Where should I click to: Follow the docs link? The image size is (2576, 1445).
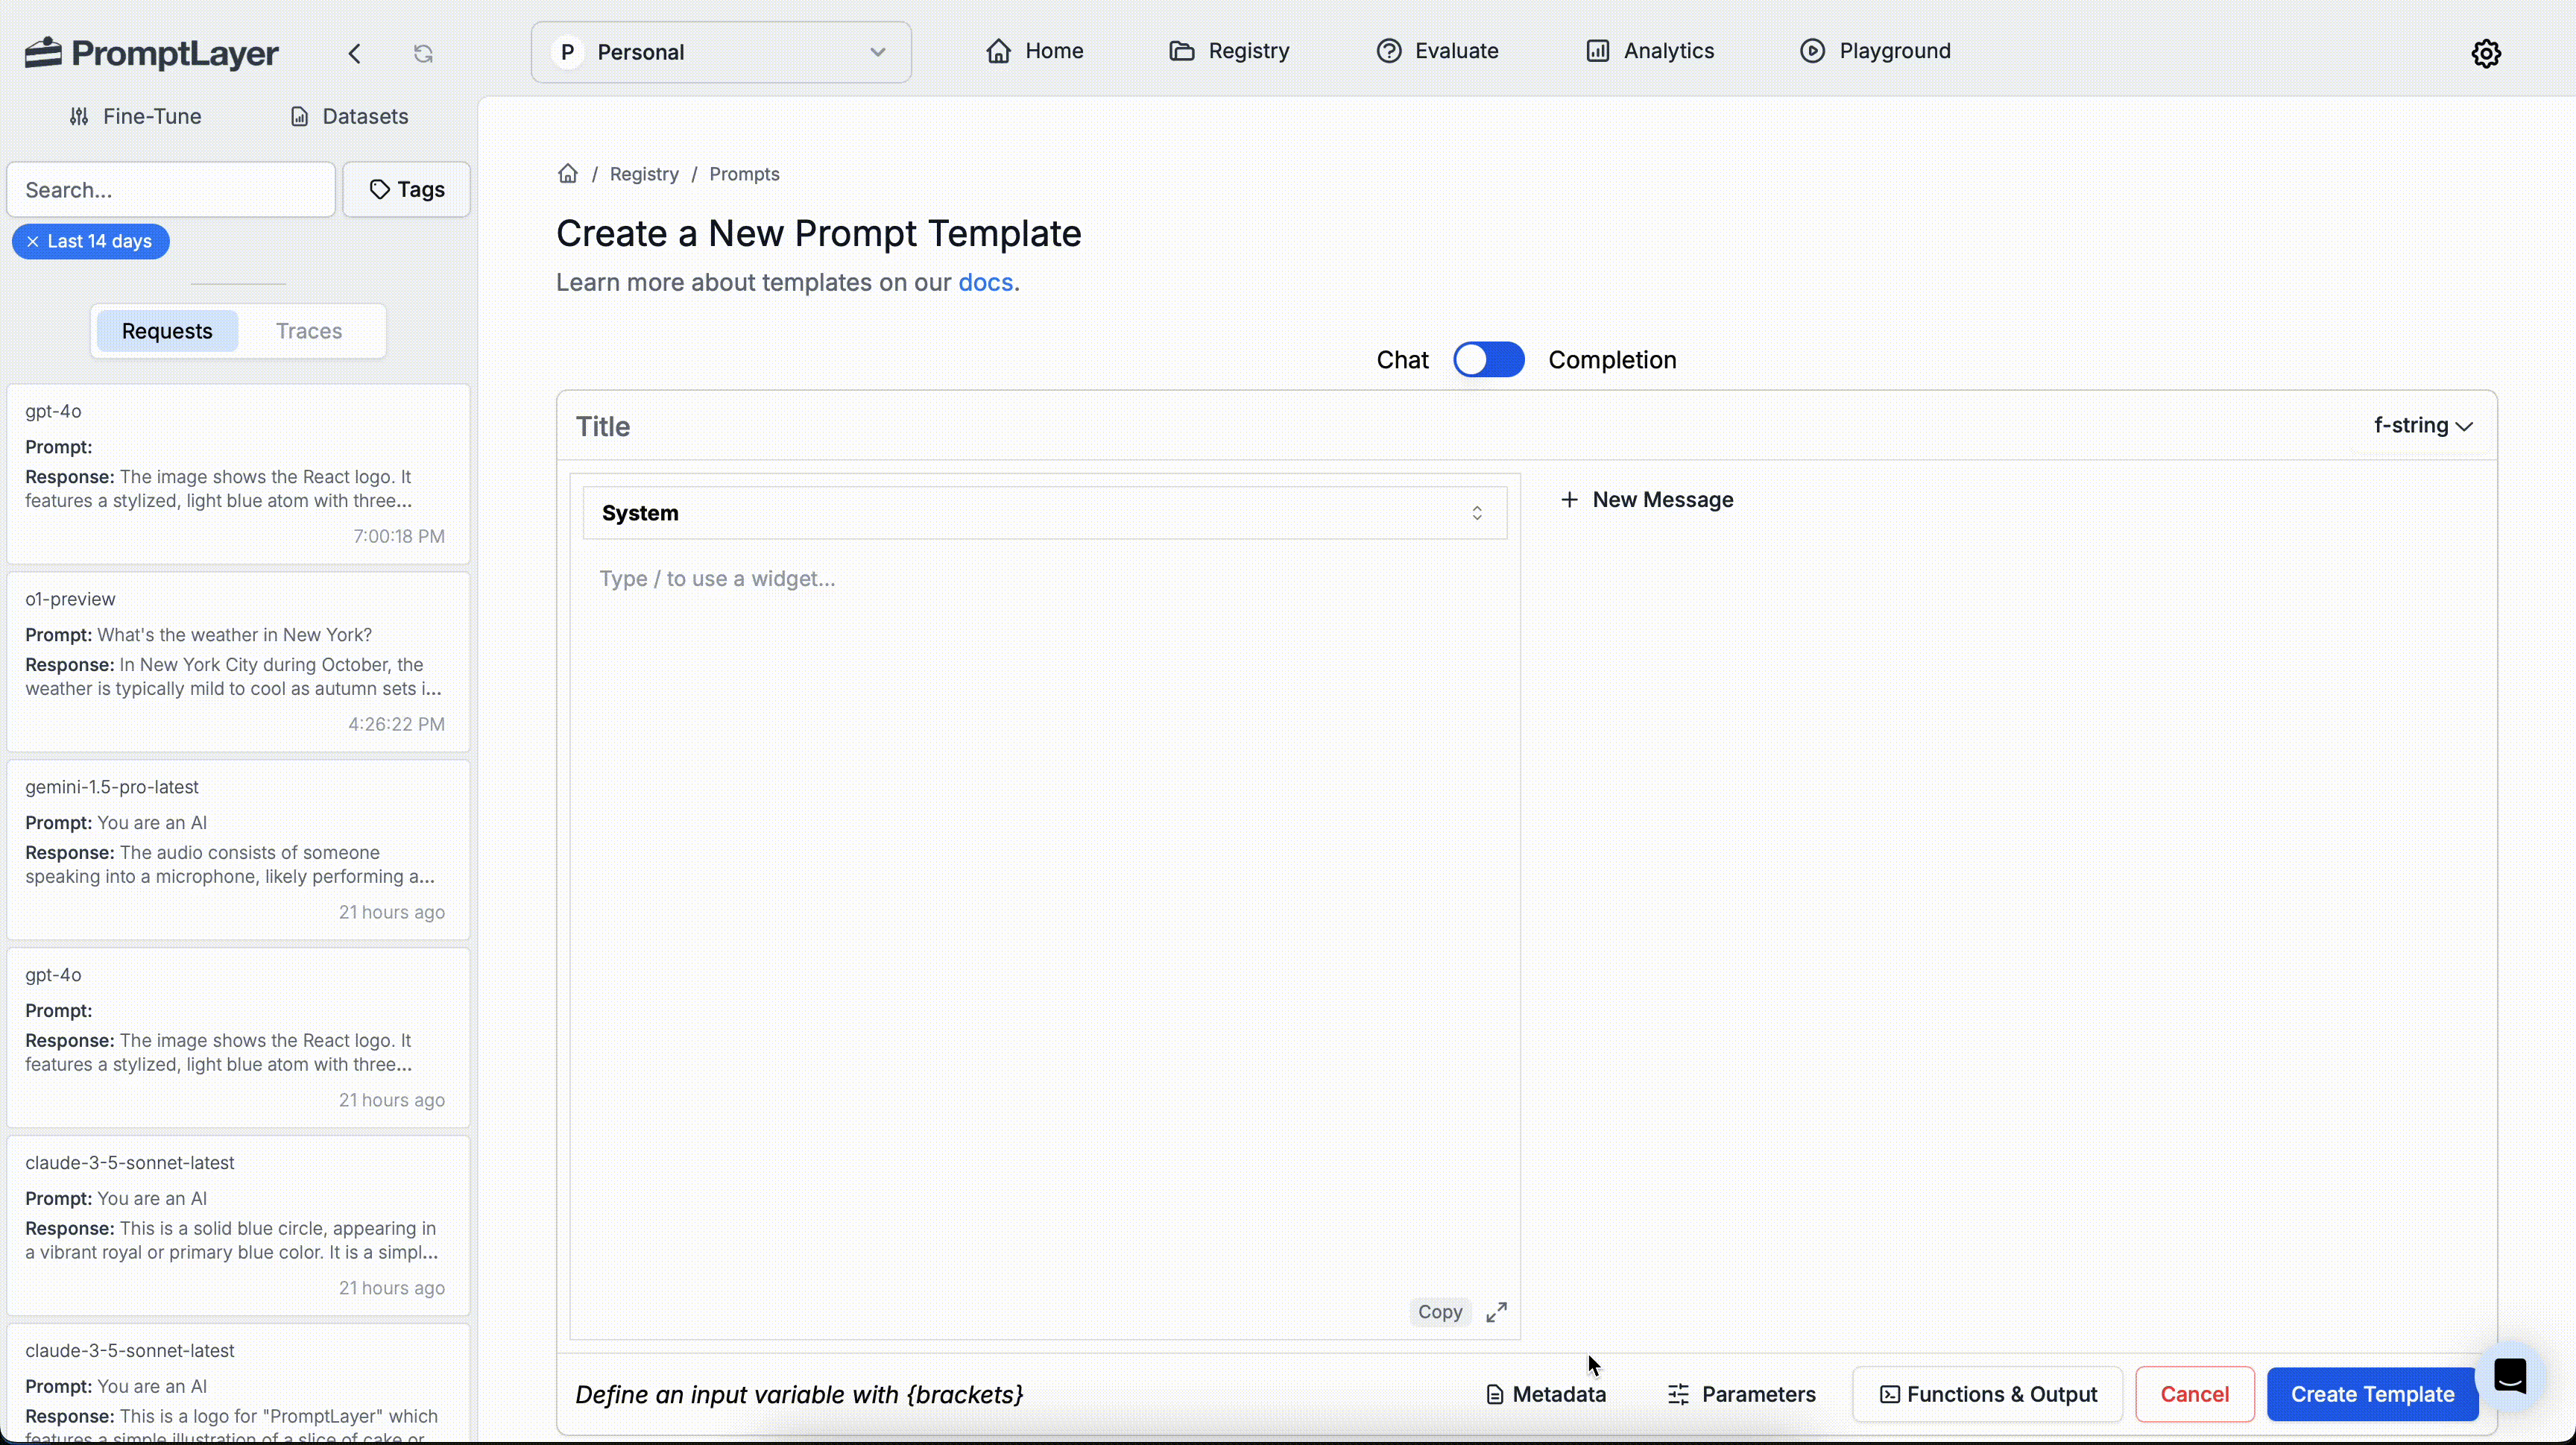pyautogui.click(x=985, y=283)
